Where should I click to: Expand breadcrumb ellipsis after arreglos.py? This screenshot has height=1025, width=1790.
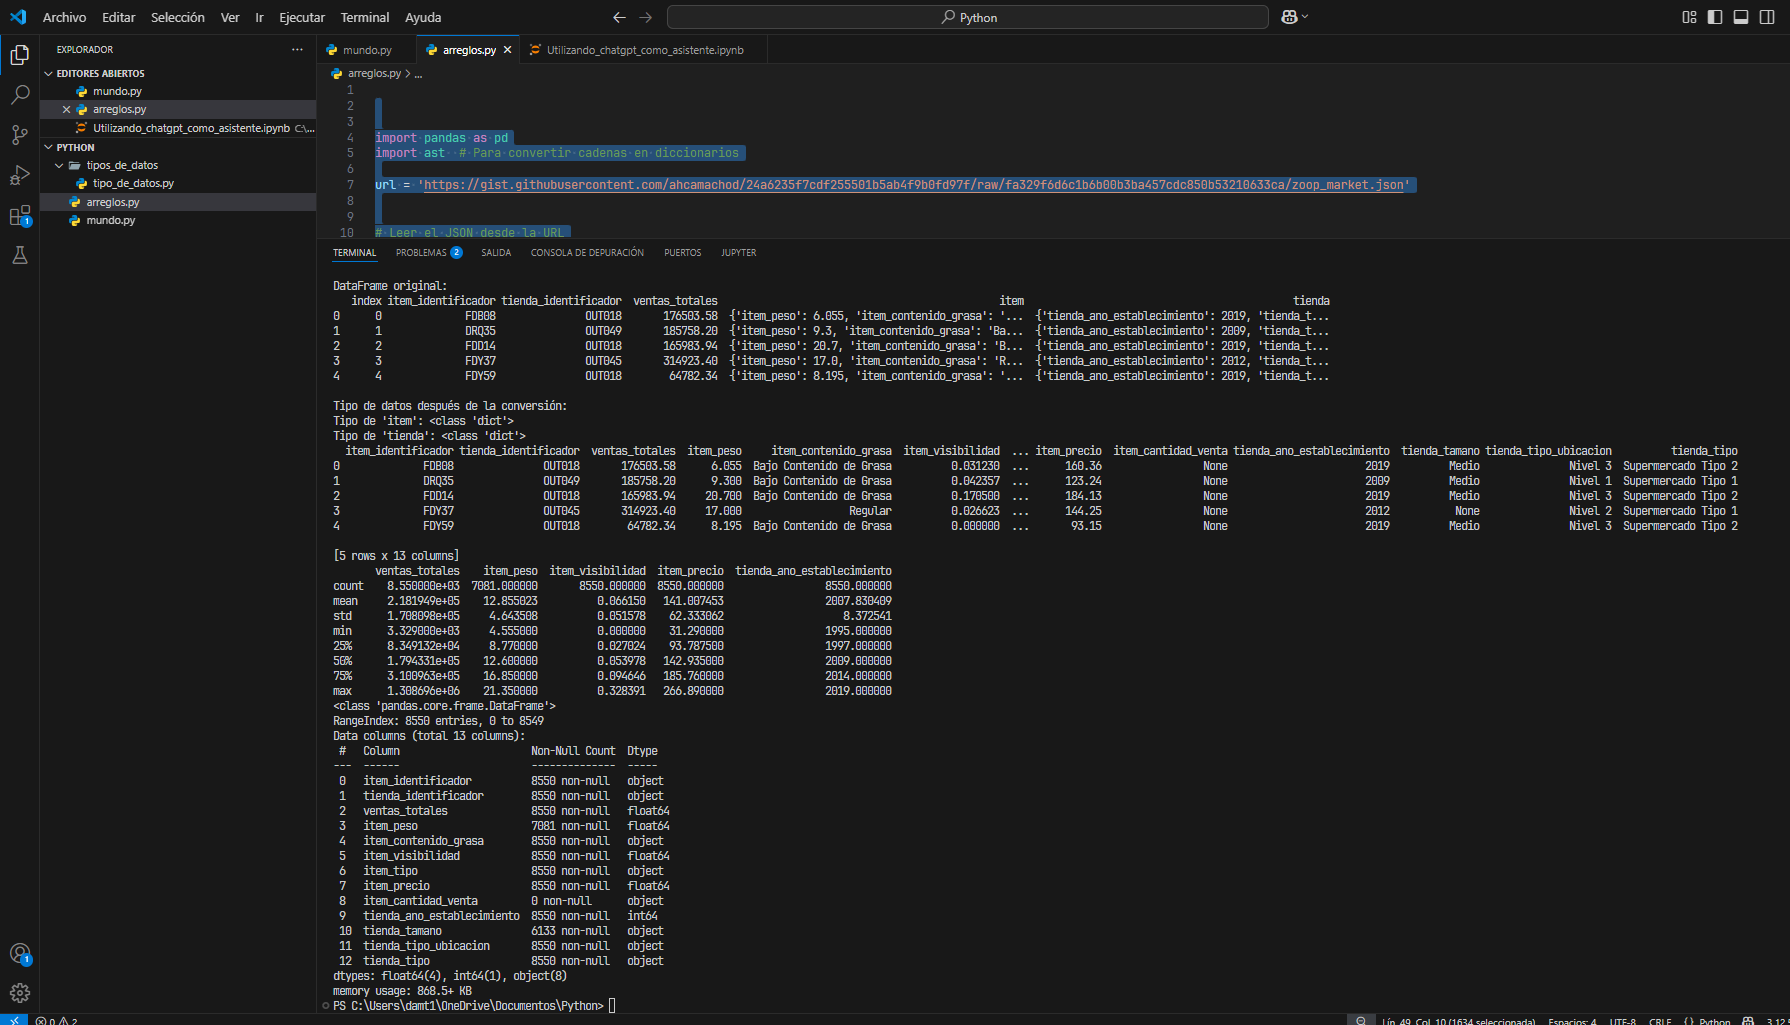(x=418, y=74)
